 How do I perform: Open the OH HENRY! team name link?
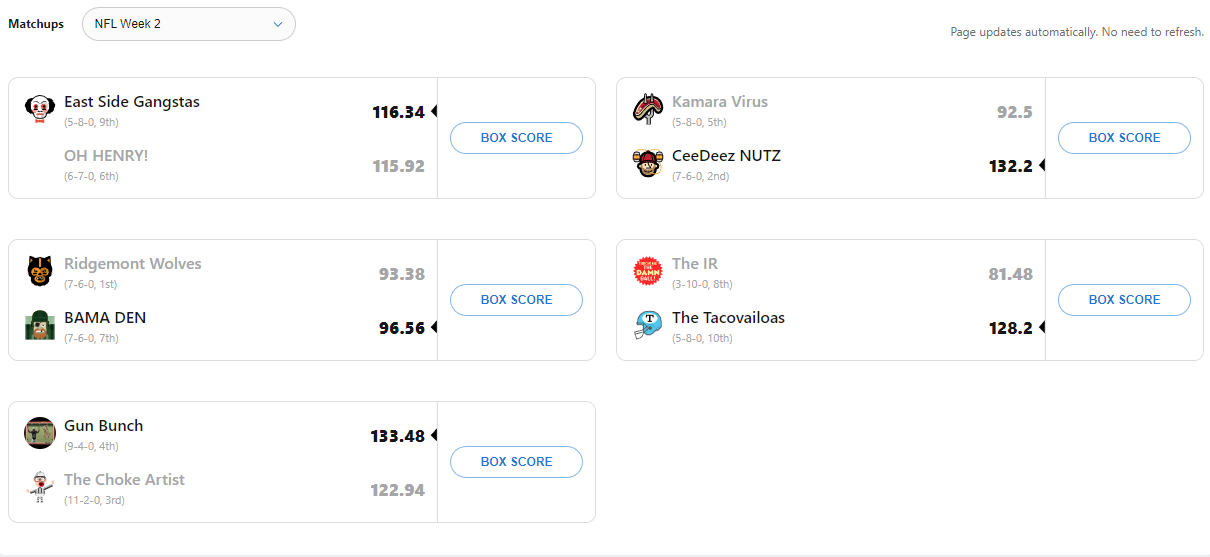click(x=106, y=156)
